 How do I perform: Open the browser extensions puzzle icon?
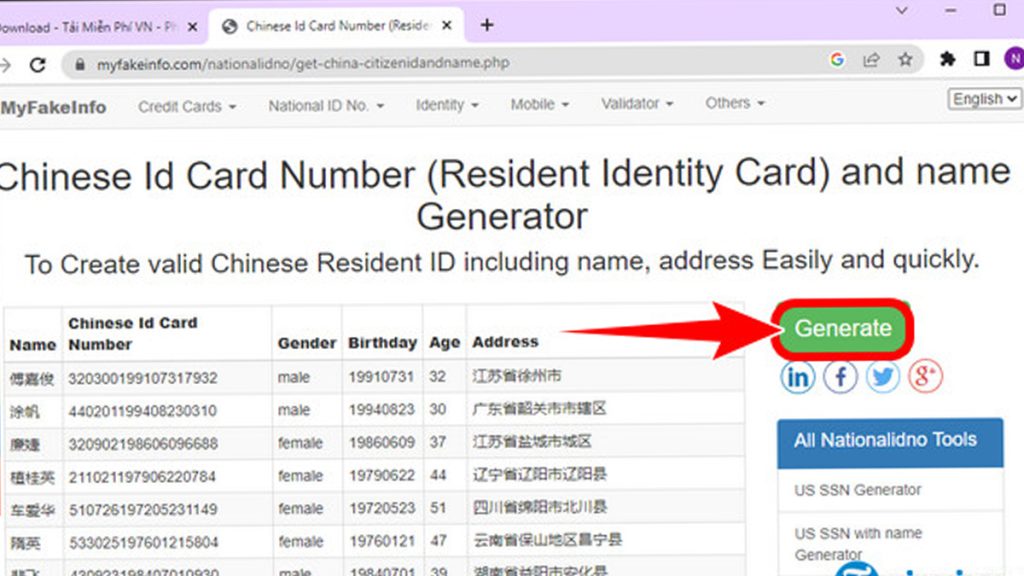pos(946,61)
